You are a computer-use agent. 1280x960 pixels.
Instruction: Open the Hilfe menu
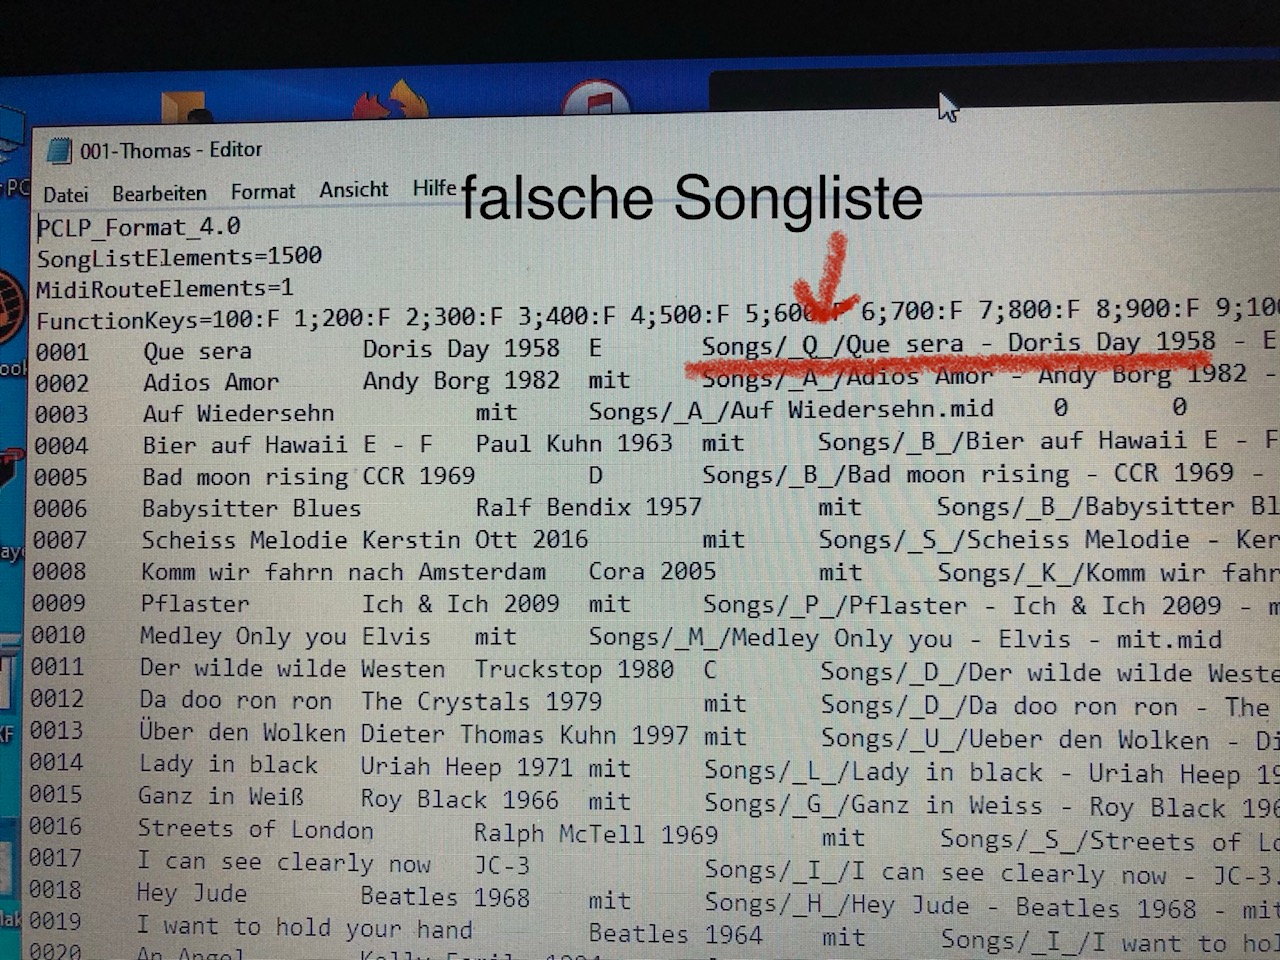point(434,188)
